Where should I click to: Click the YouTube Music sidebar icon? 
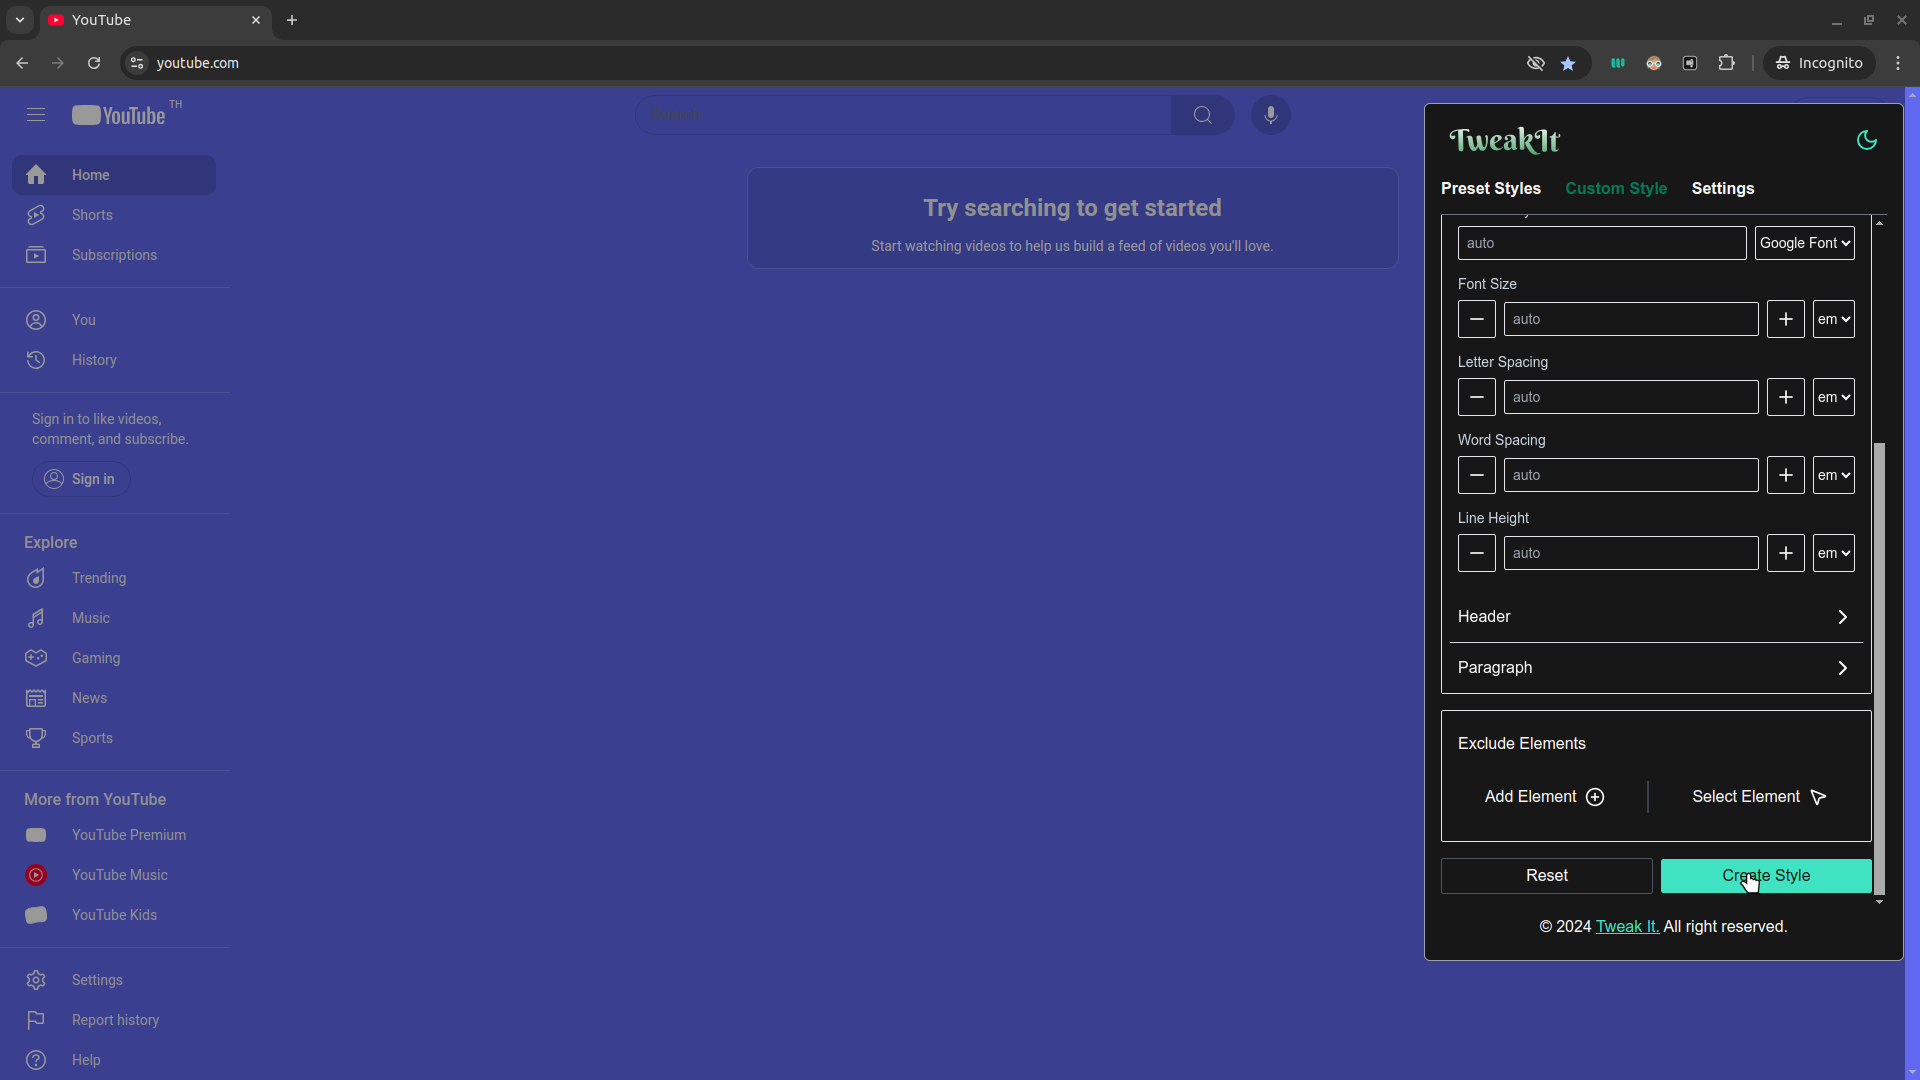point(36,875)
